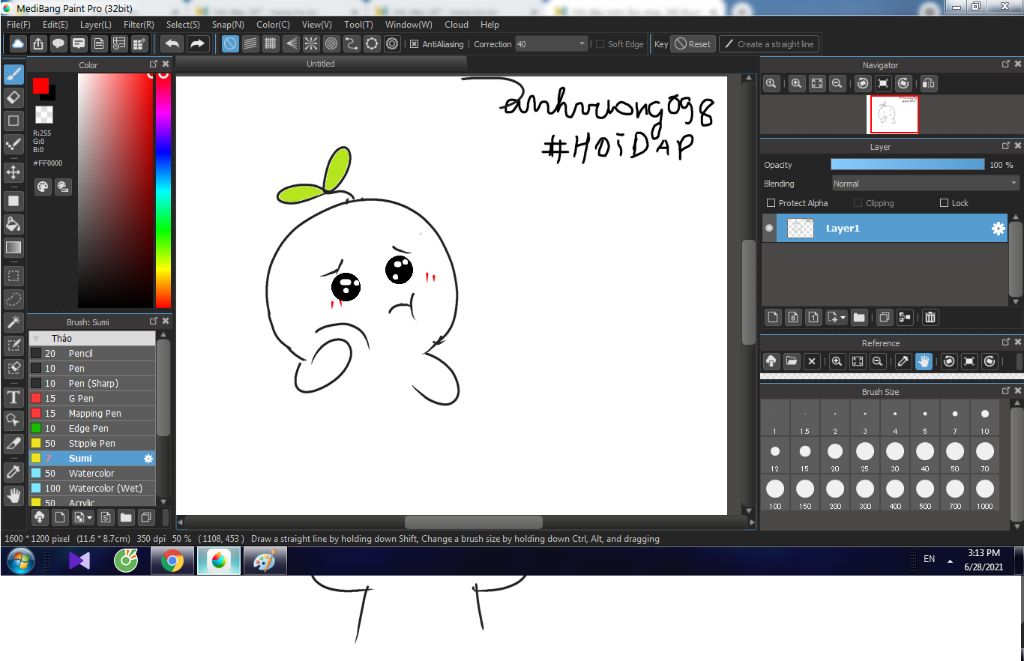The height and width of the screenshot is (661, 1024).
Task: Open the Select menu
Action: (183, 24)
